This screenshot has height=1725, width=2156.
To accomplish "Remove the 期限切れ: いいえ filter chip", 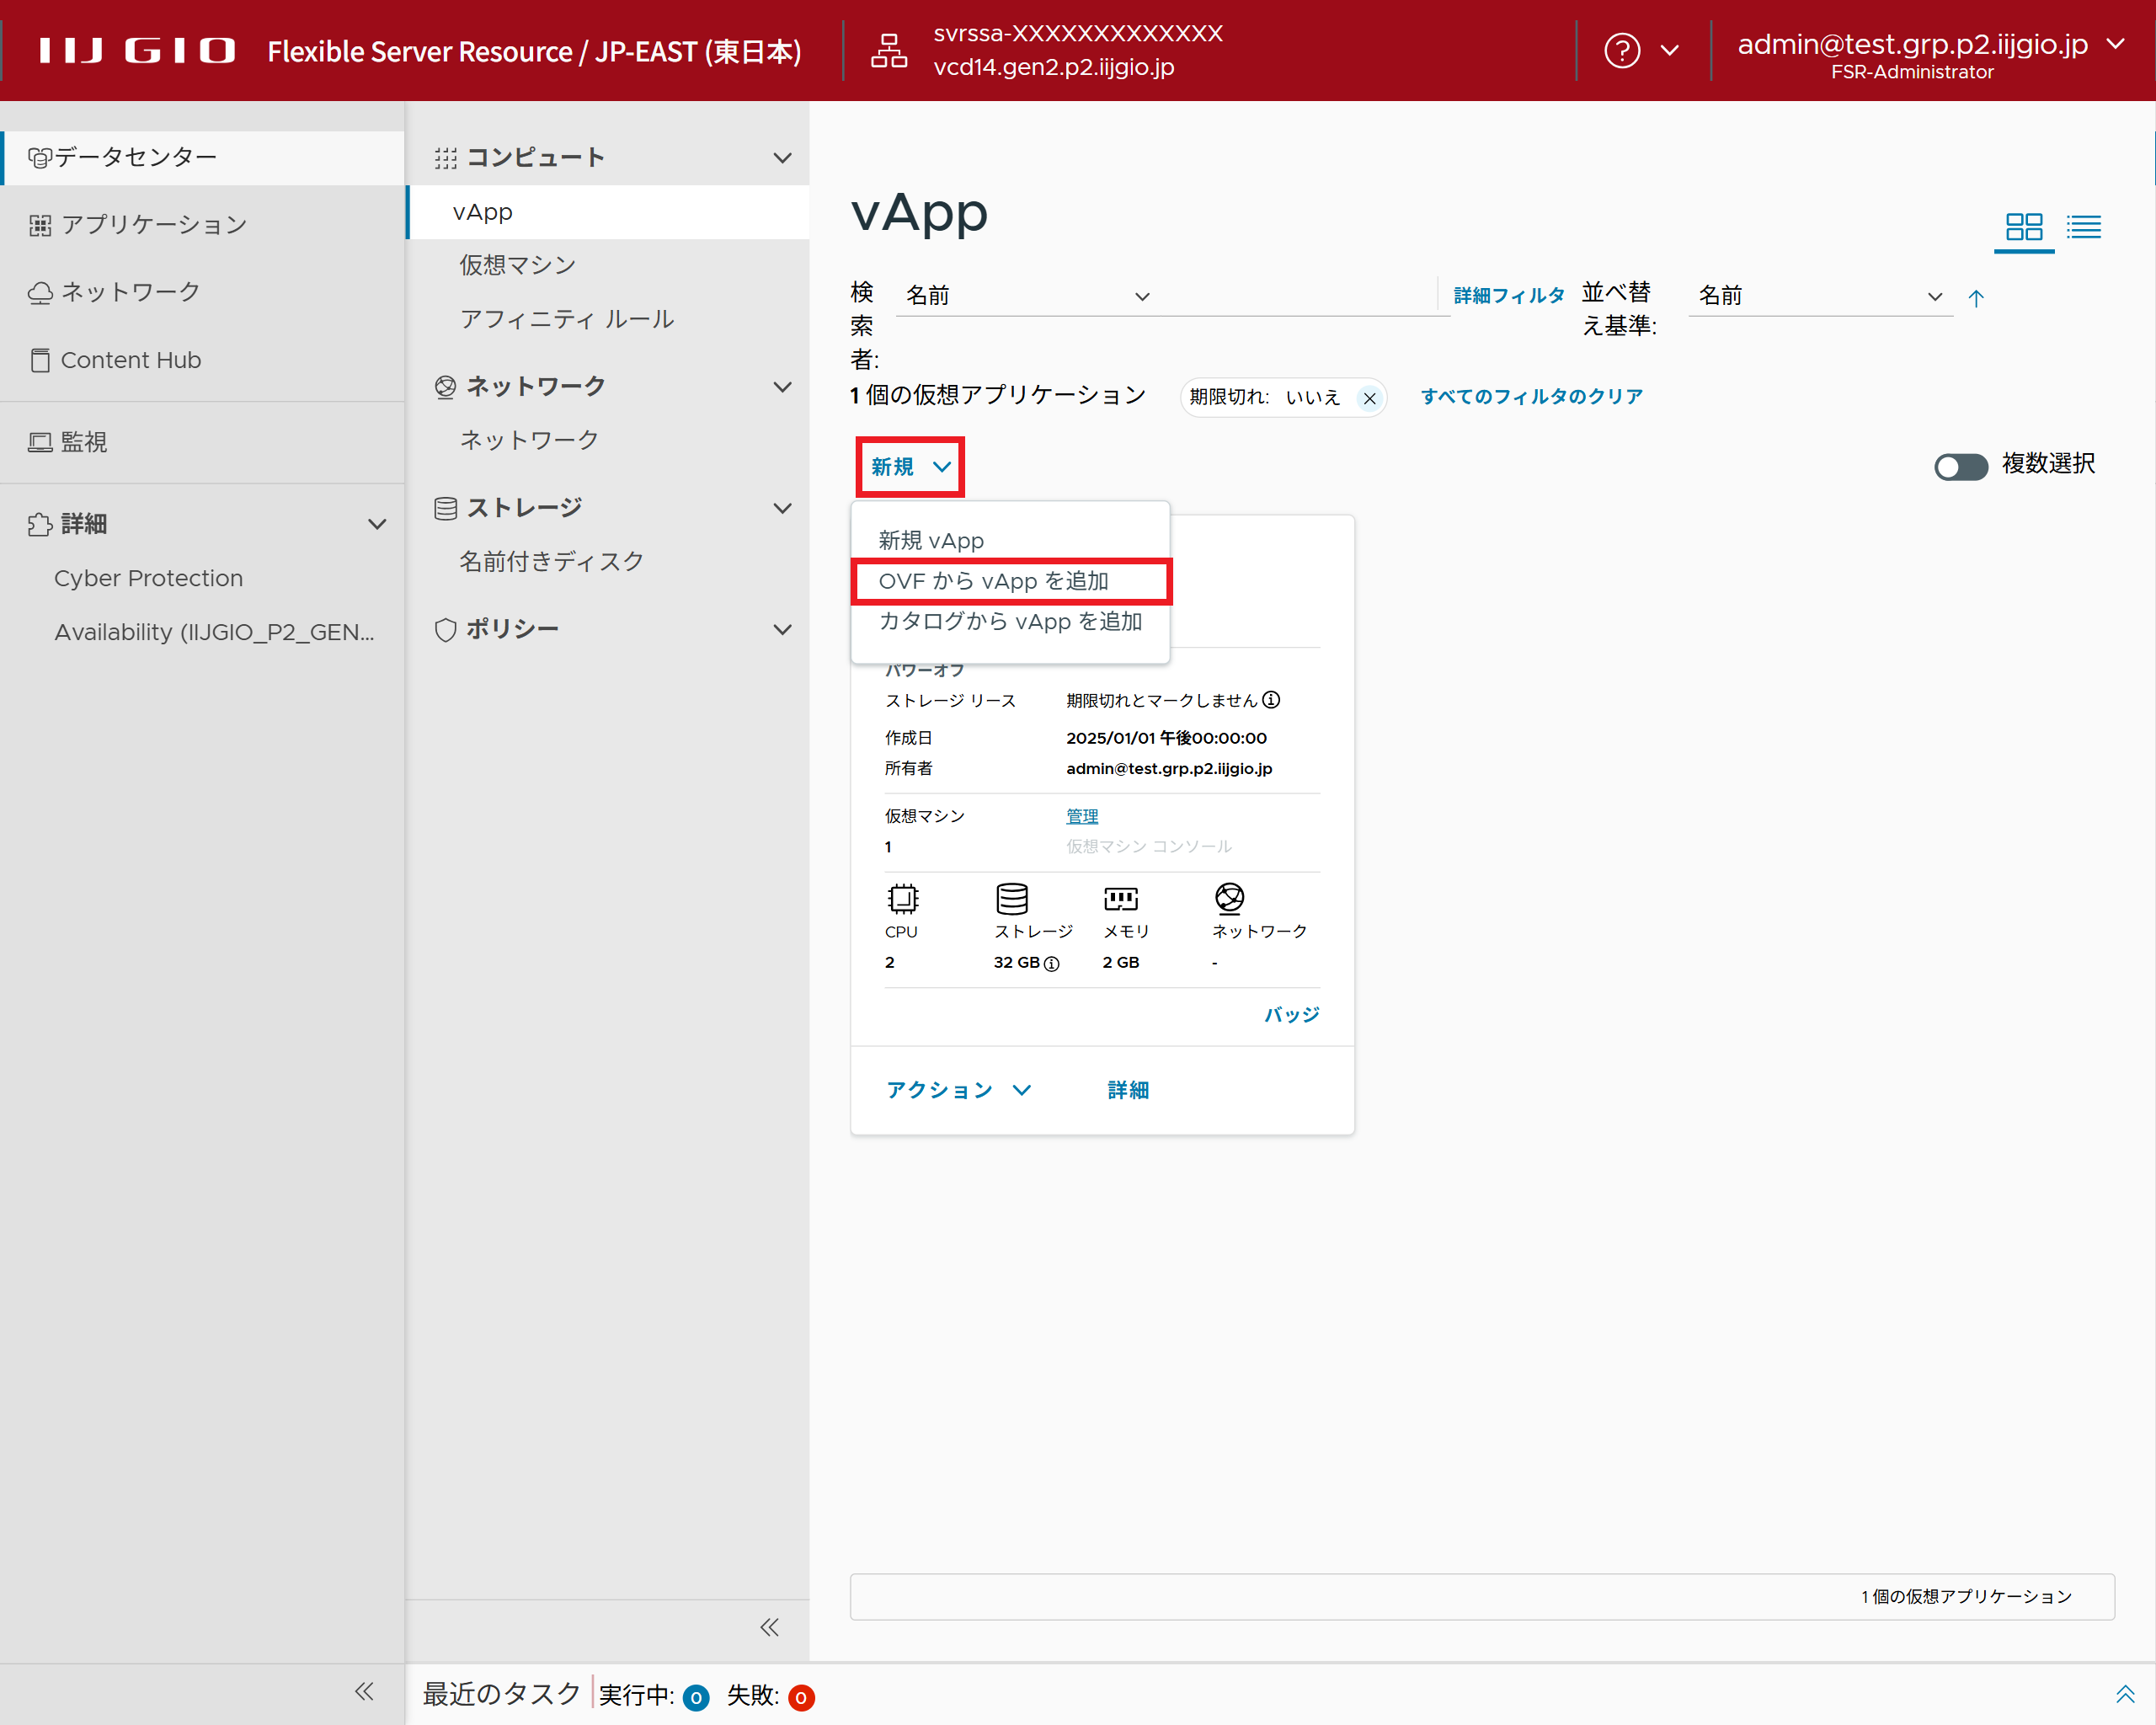I will coord(1369,398).
